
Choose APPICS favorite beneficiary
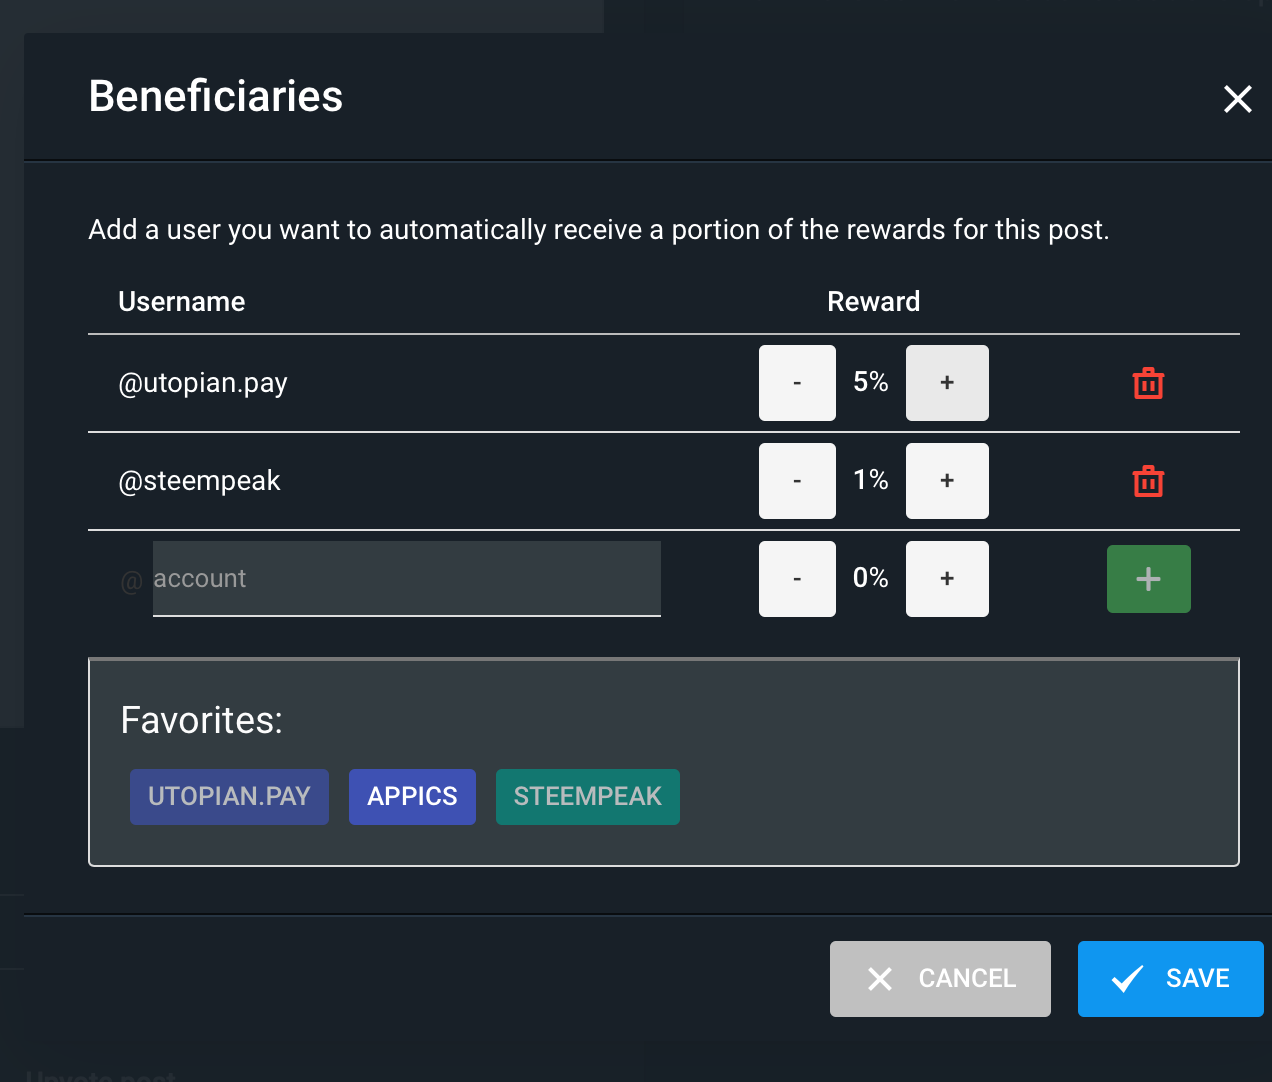[x=412, y=797]
